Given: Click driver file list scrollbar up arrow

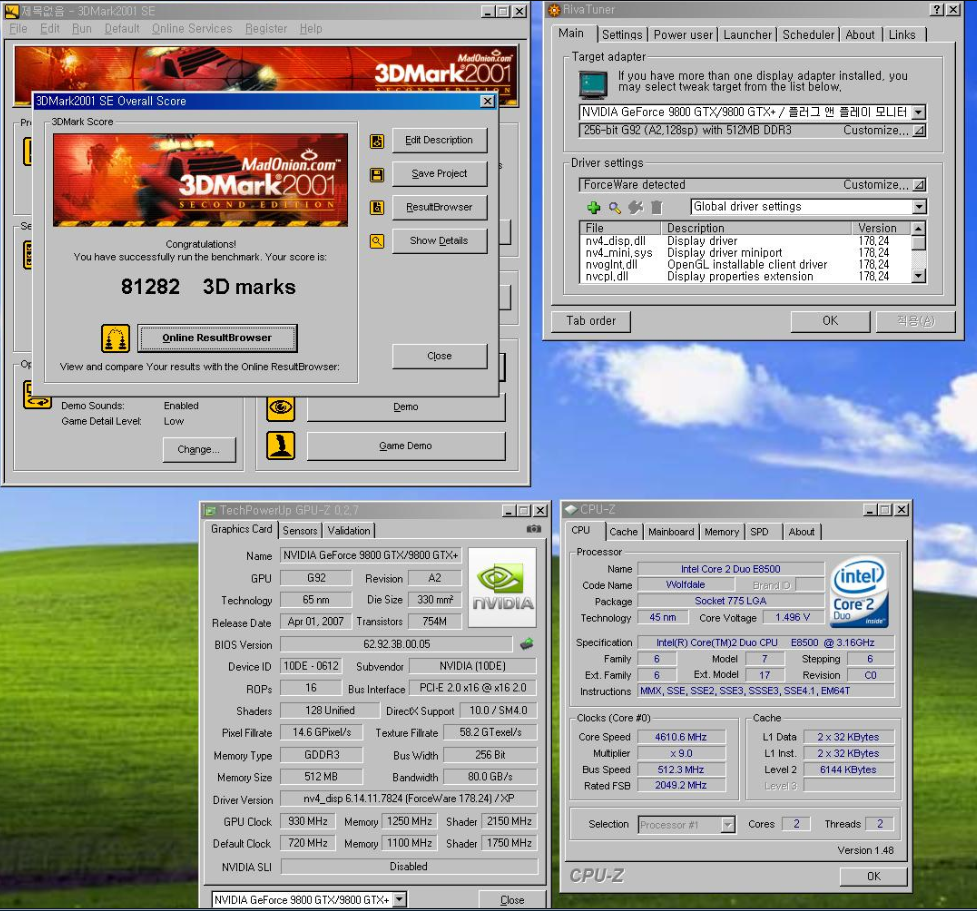Looking at the screenshot, I should coord(918,228).
